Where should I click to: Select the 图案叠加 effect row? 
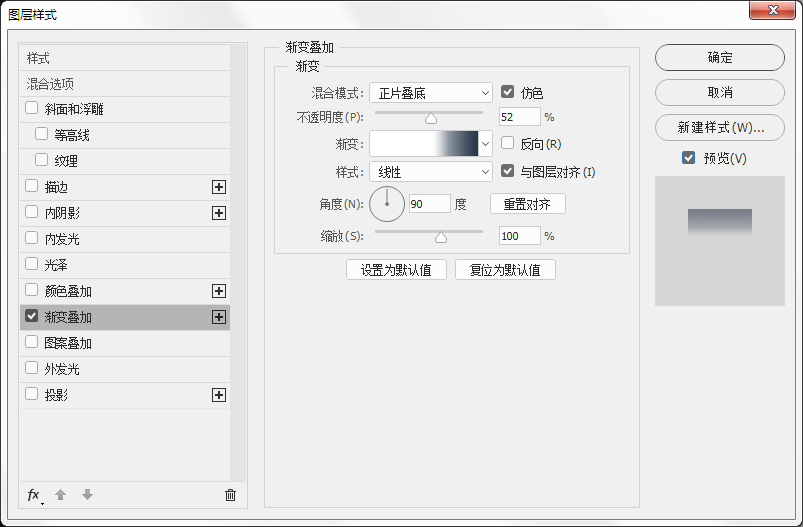125,343
